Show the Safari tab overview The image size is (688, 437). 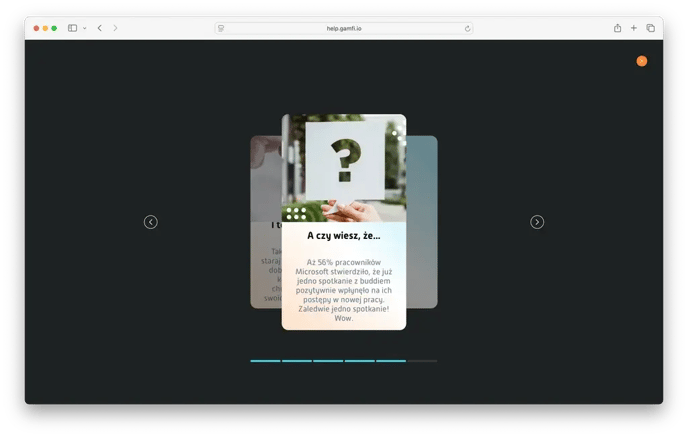point(650,28)
